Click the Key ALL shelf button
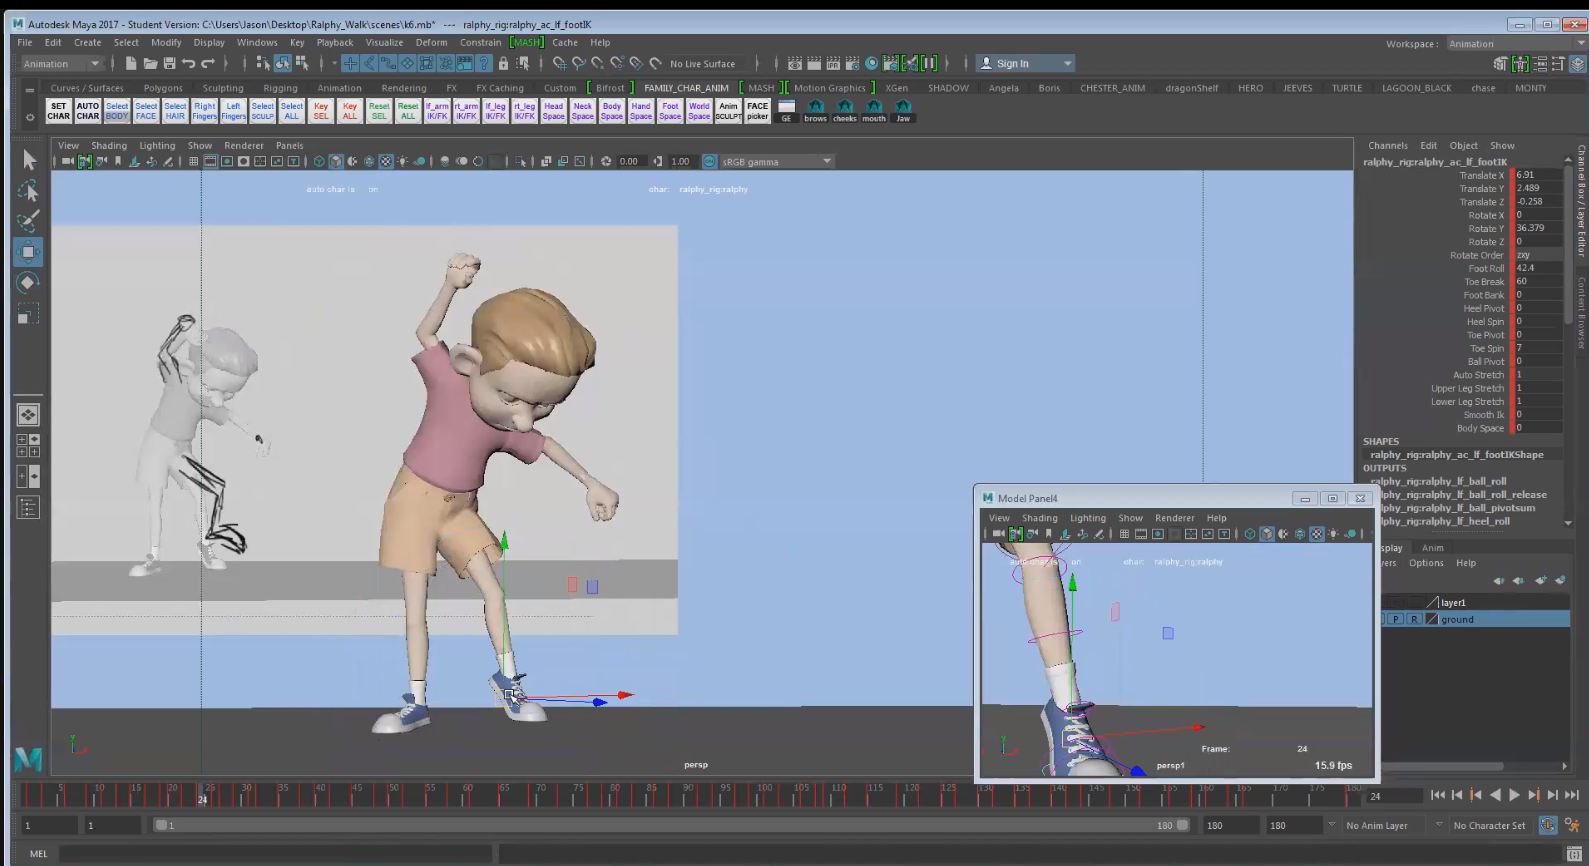Screen dimensions: 1589x866 (x=350, y=110)
